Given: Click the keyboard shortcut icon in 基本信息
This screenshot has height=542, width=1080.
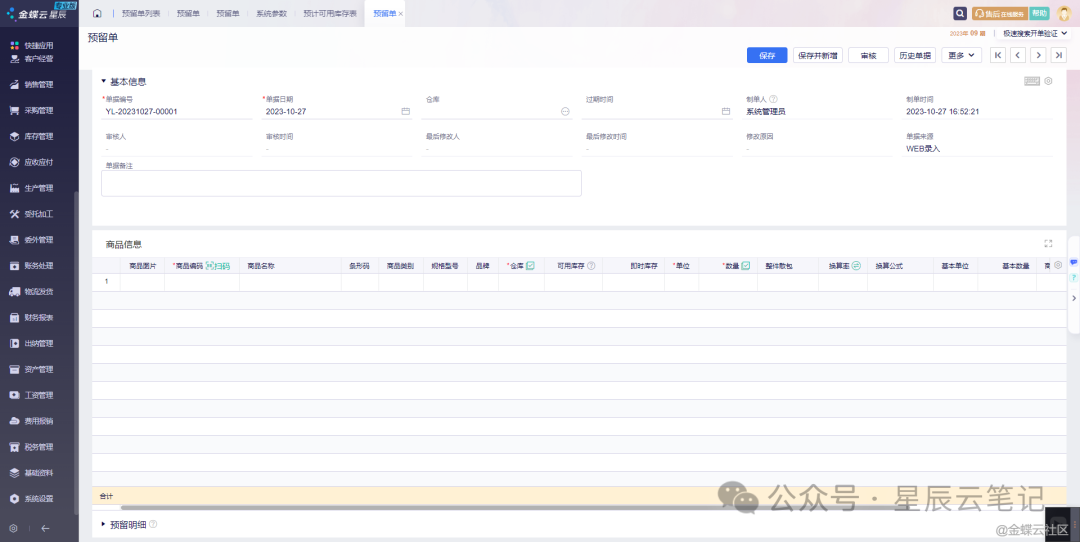Looking at the screenshot, I should [1032, 81].
